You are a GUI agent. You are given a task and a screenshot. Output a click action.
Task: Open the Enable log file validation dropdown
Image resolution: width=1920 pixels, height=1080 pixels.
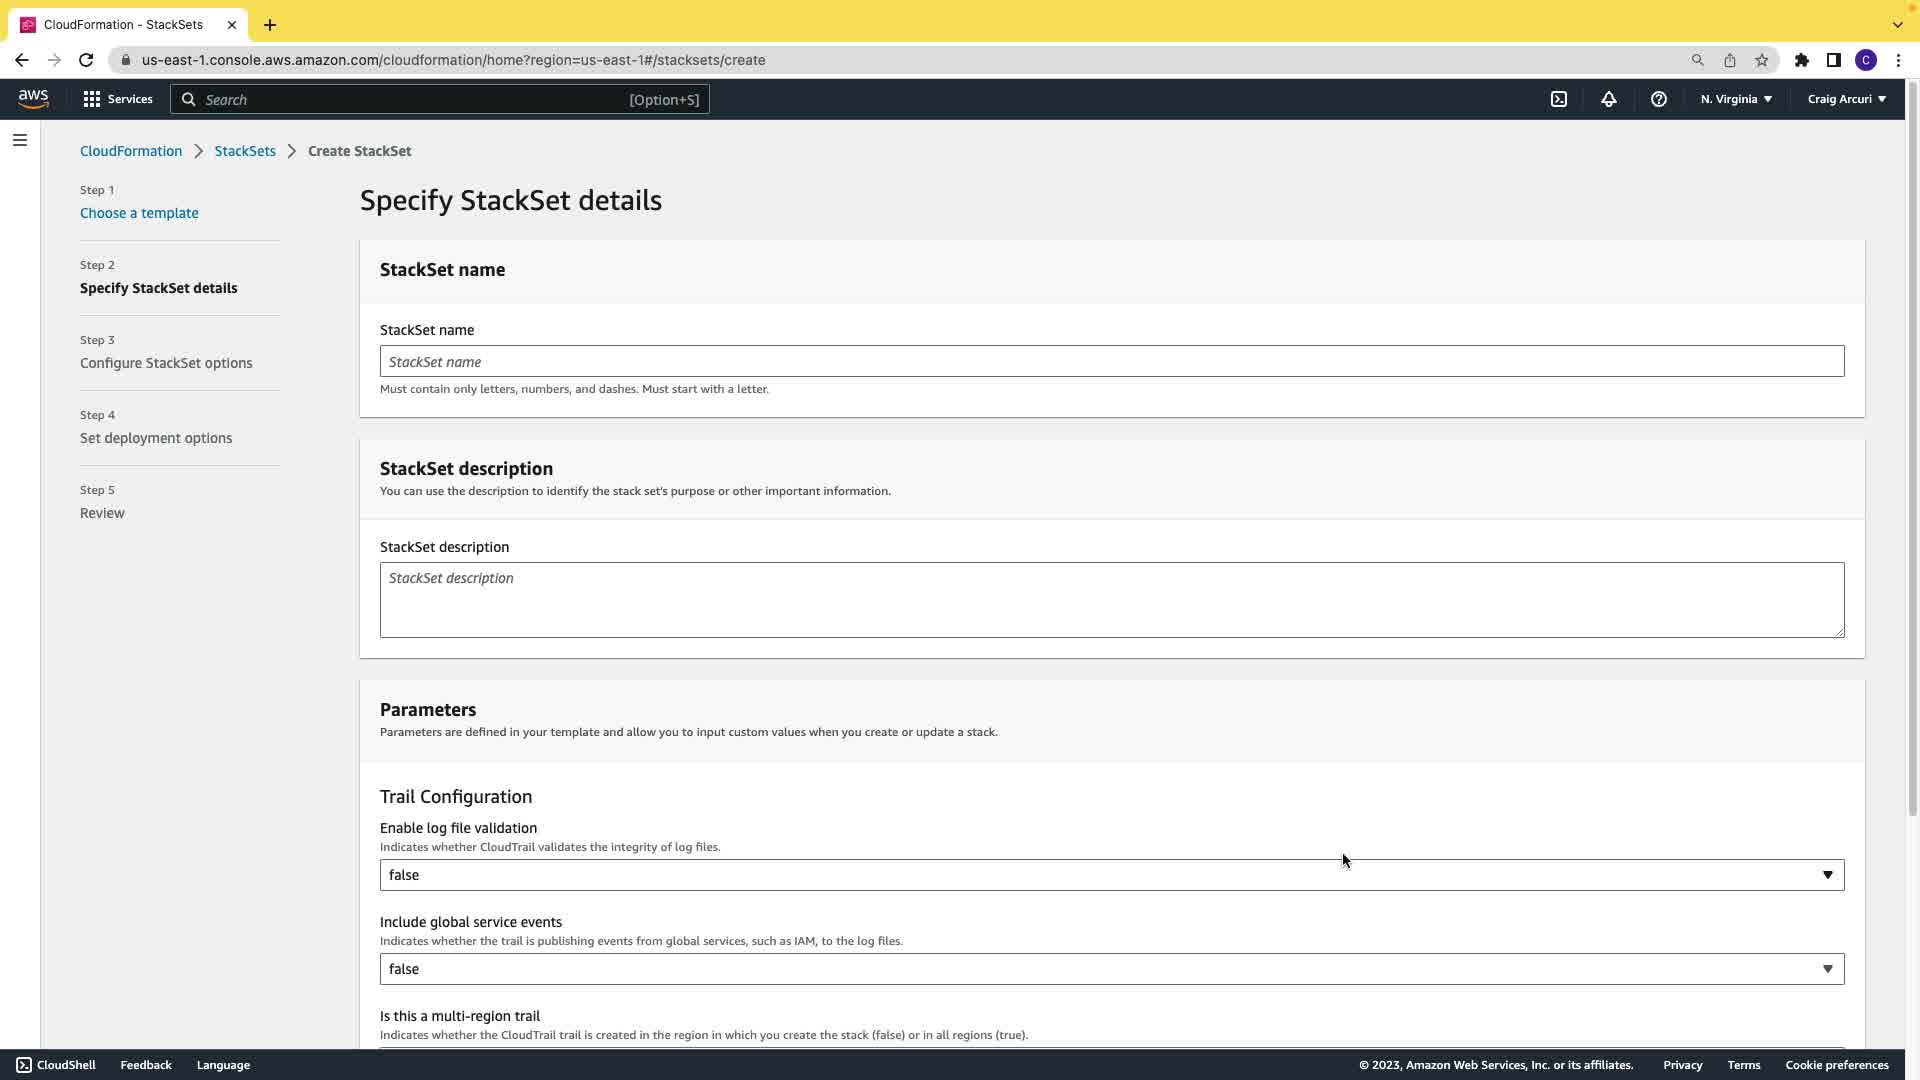coord(1111,875)
